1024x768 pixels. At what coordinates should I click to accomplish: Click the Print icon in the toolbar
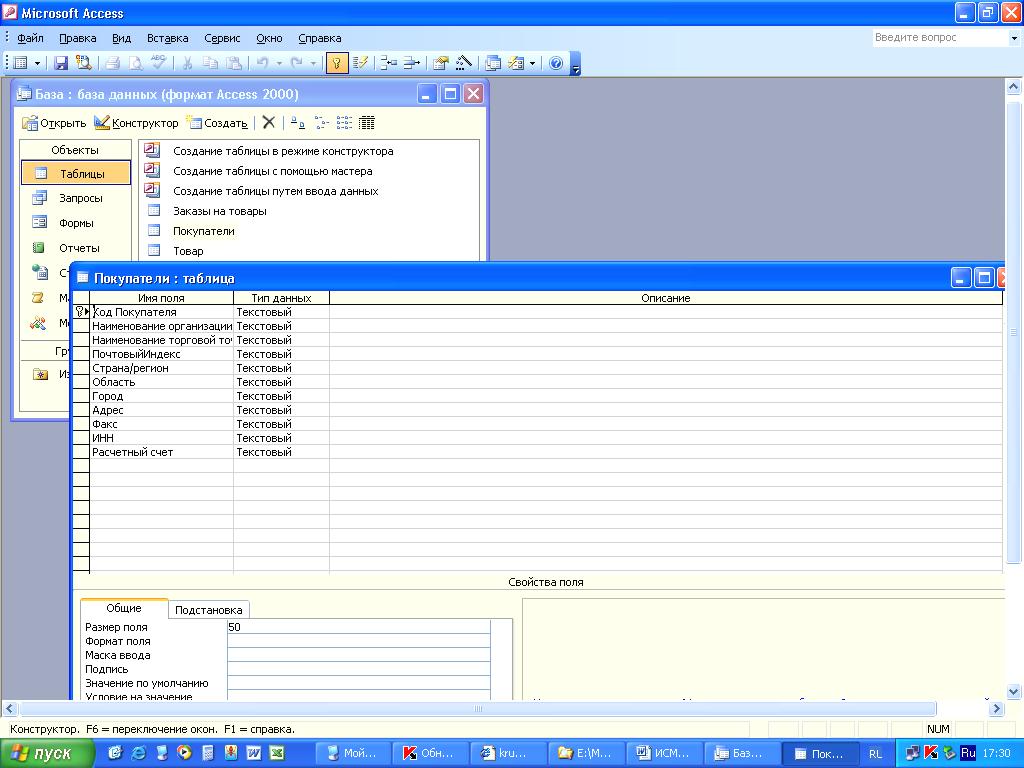click(113, 63)
